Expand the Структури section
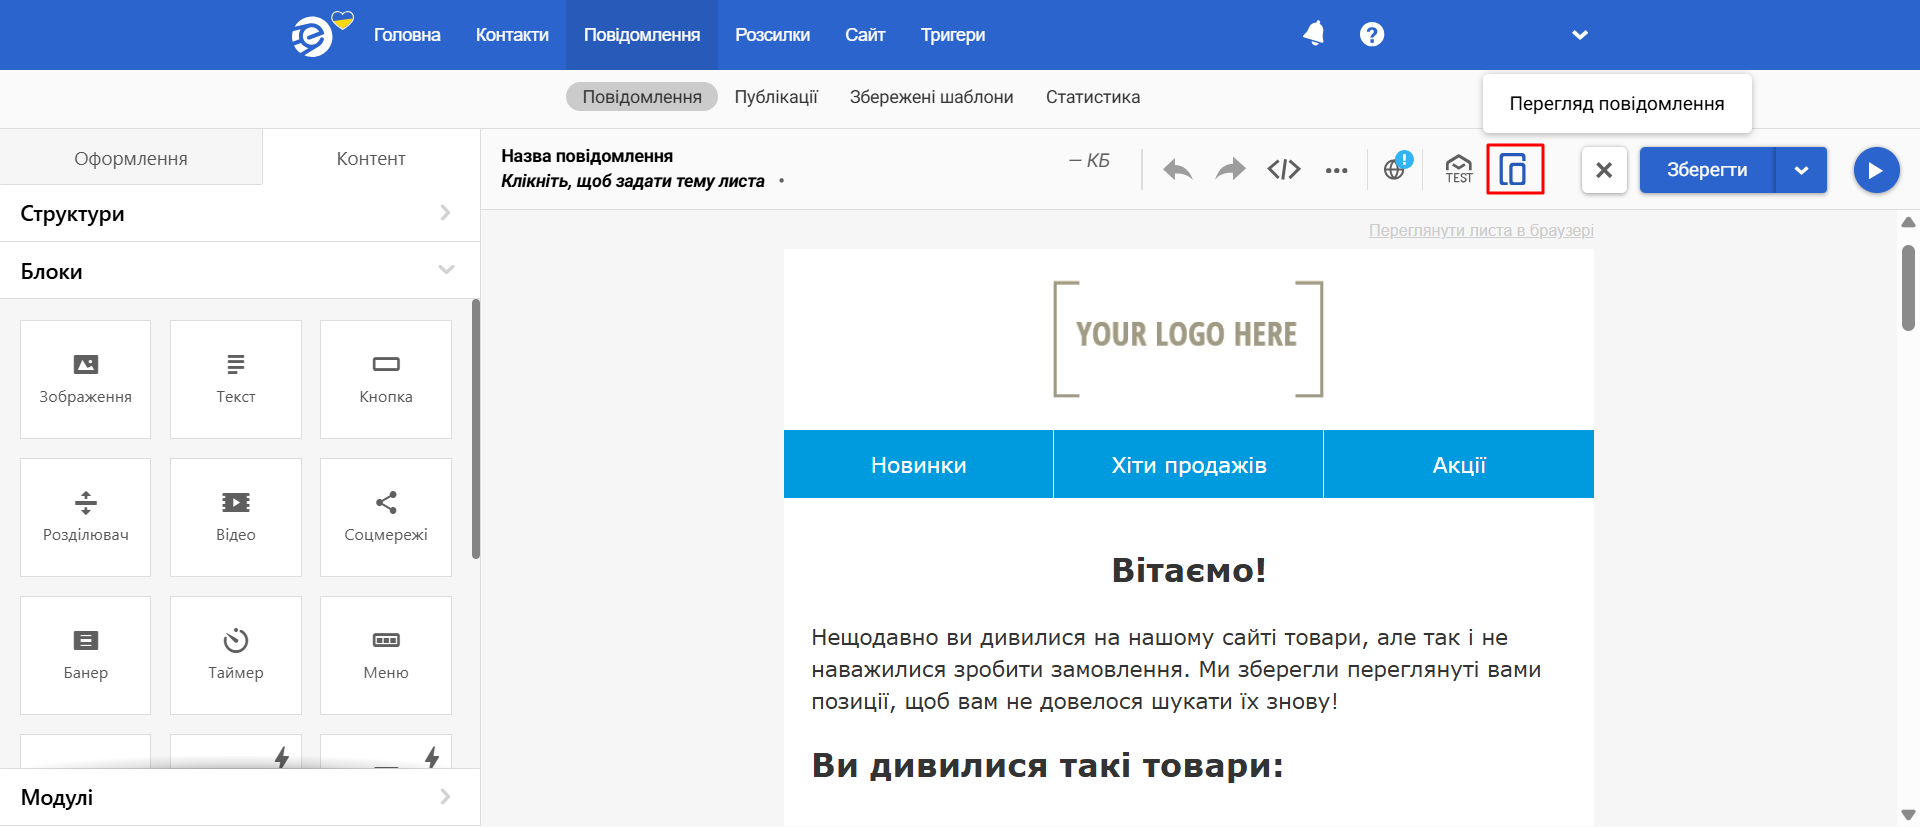Viewport: 1920px width, 827px height. 240,213
